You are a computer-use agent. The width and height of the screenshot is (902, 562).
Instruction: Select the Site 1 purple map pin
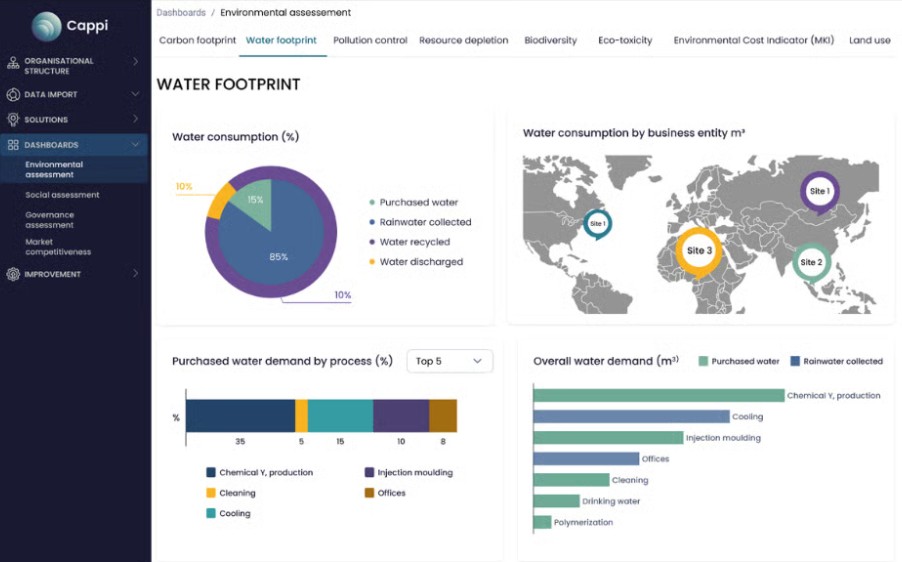[819, 191]
